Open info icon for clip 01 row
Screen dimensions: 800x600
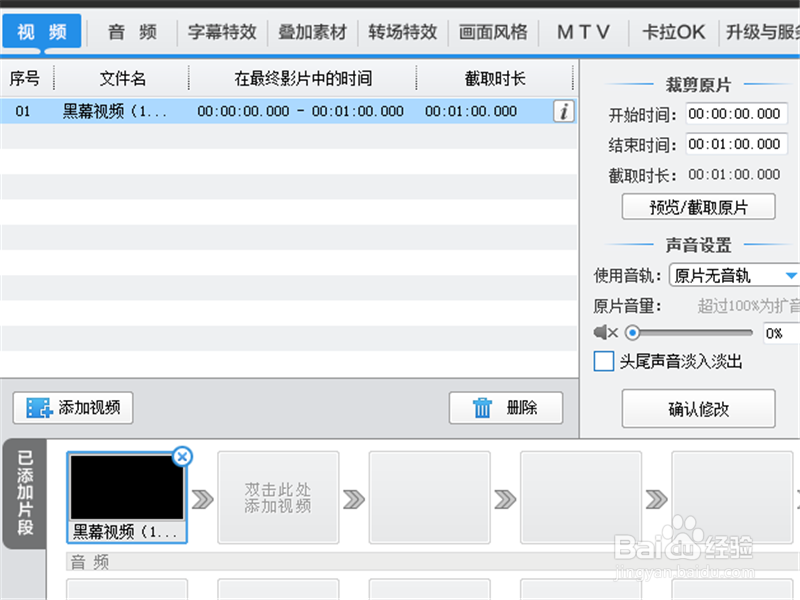563,111
